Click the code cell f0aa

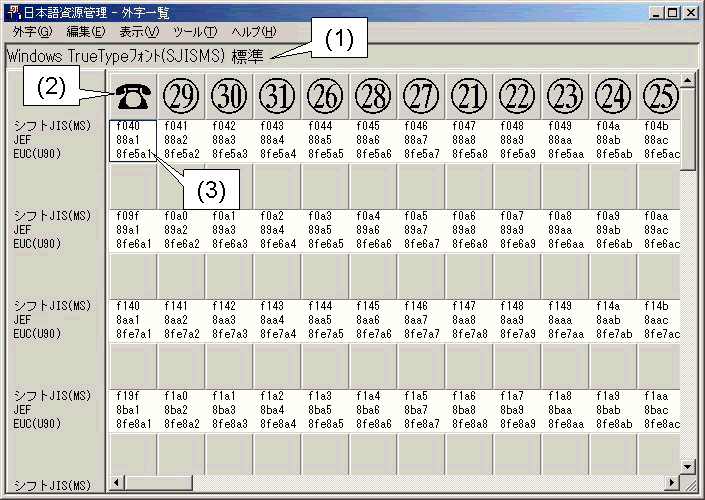(x=656, y=216)
